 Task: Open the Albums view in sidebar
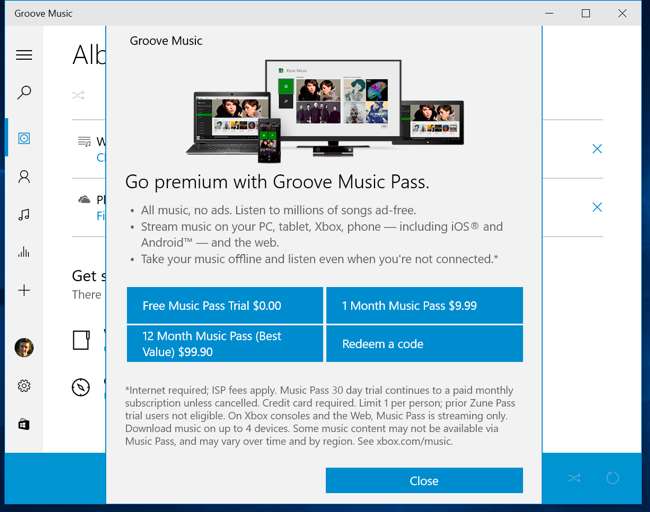click(24, 138)
